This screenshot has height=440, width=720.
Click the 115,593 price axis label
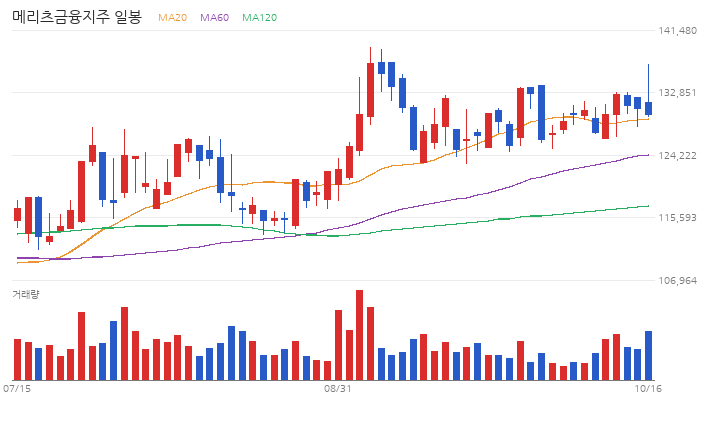point(677,218)
